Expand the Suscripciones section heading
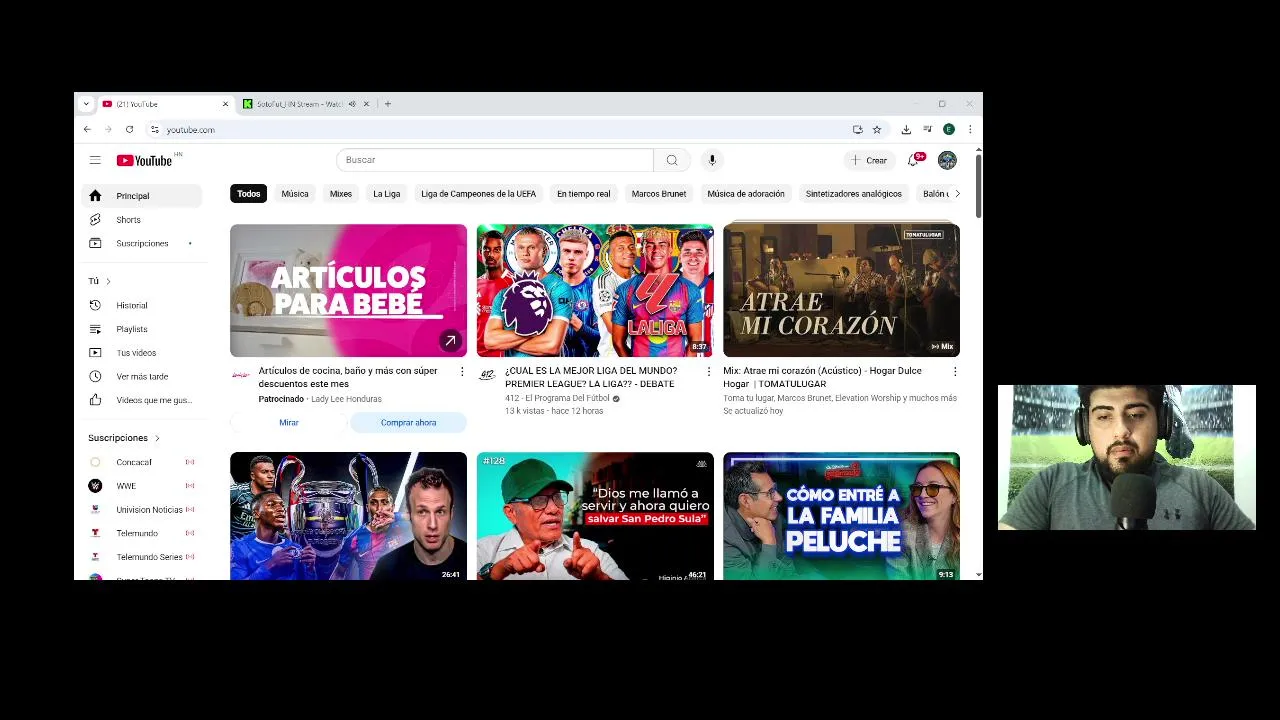1280x720 pixels. point(124,438)
